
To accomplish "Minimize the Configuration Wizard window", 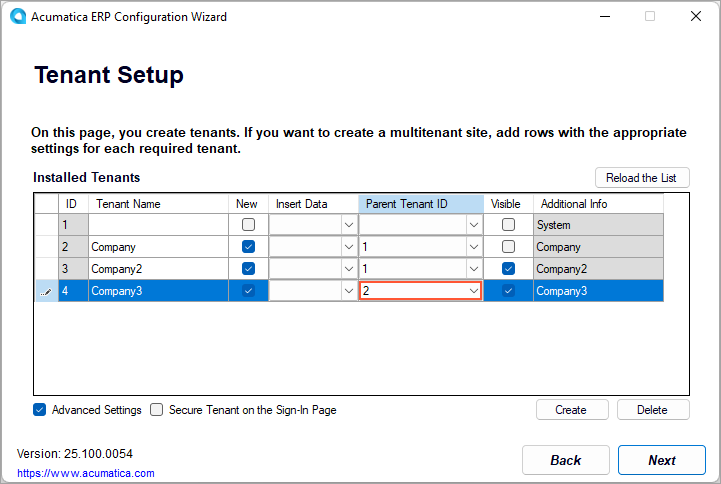I will coord(605,16).
